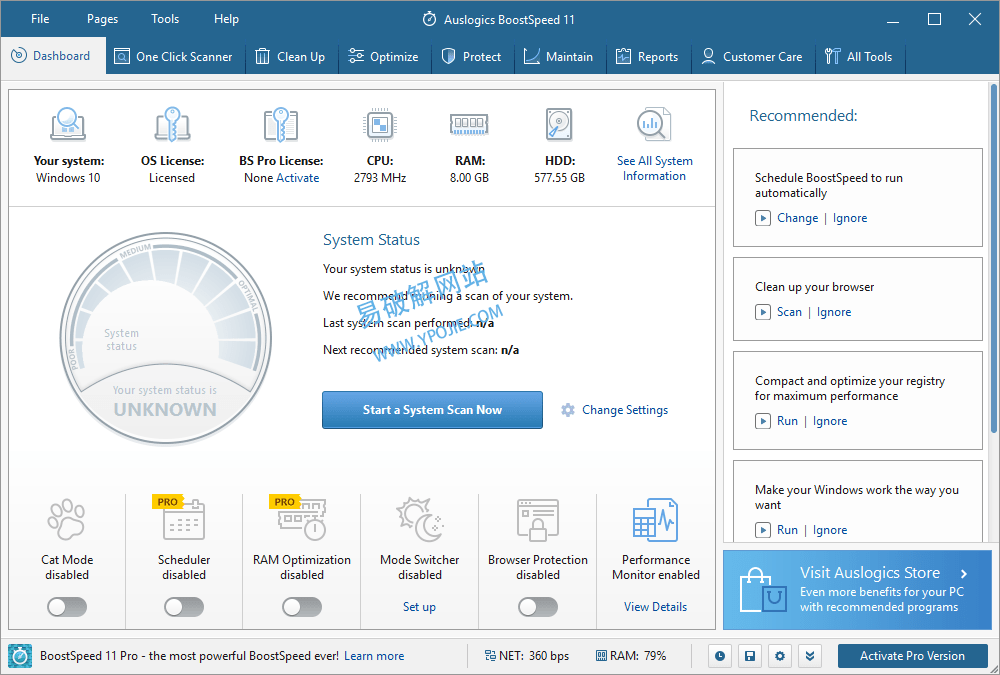Click the See All System Information link
This screenshot has width=1000, height=675.
[x=654, y=168]
